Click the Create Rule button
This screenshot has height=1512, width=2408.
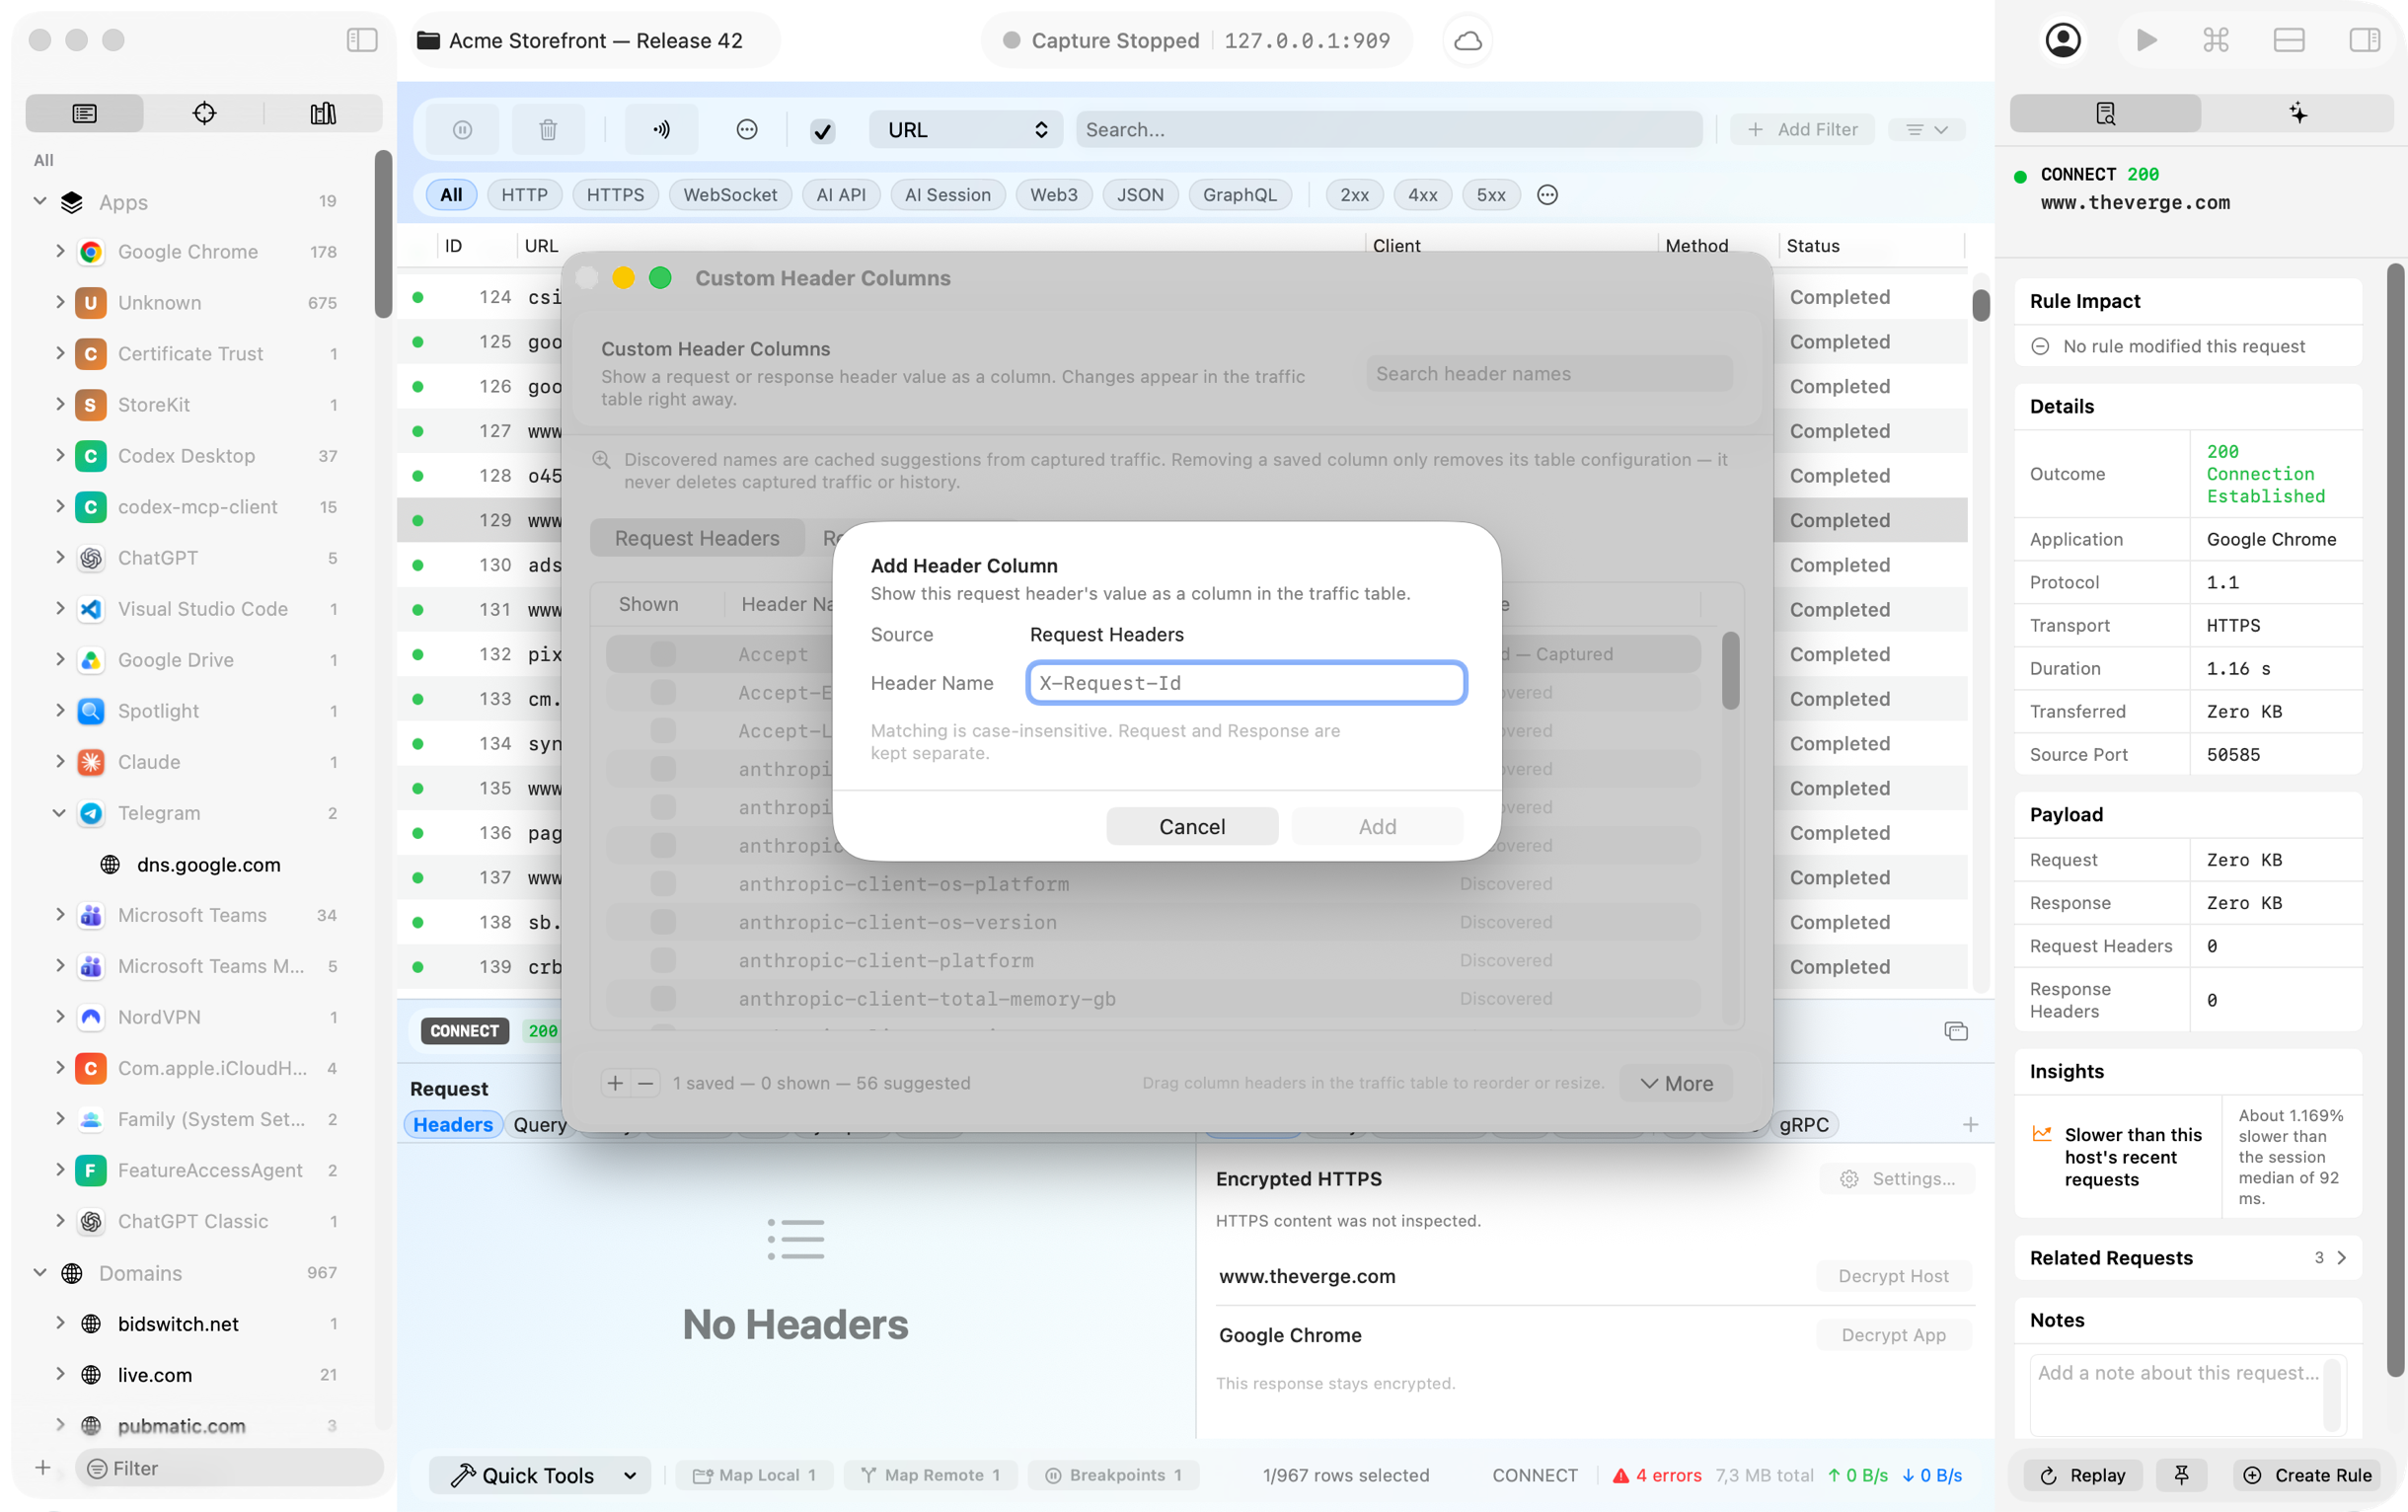(x=2309, y=1475)
